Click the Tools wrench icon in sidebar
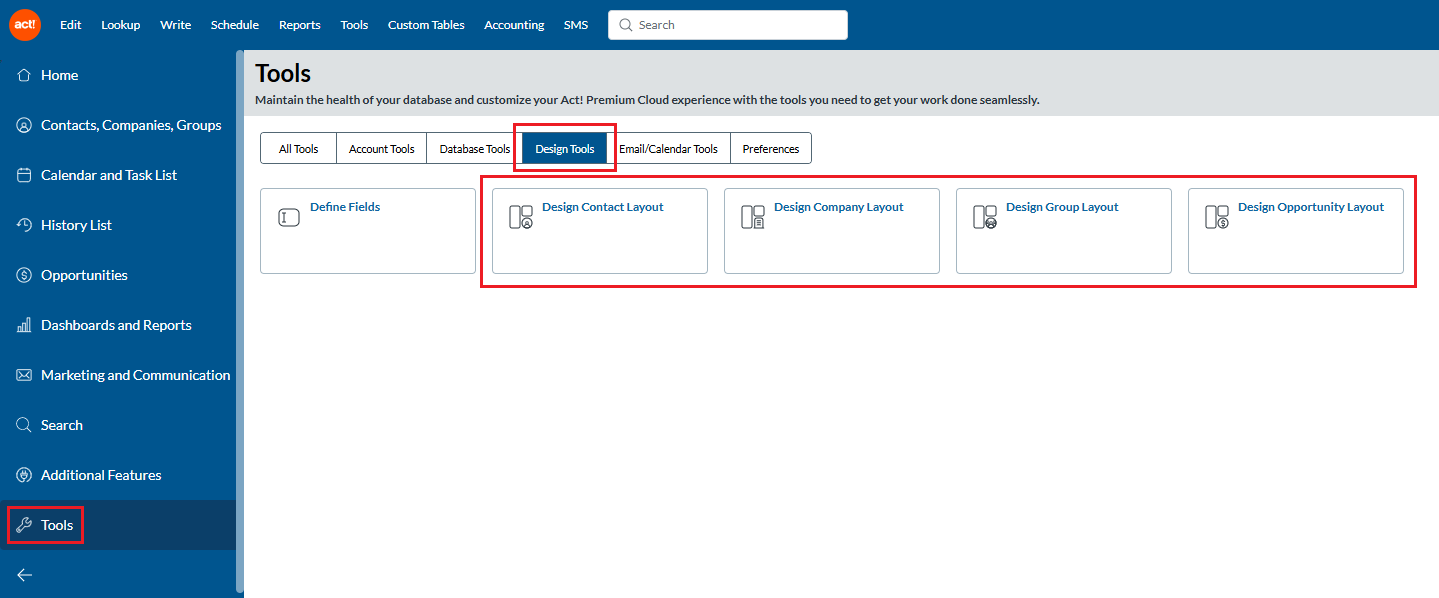 pos(25,525)
